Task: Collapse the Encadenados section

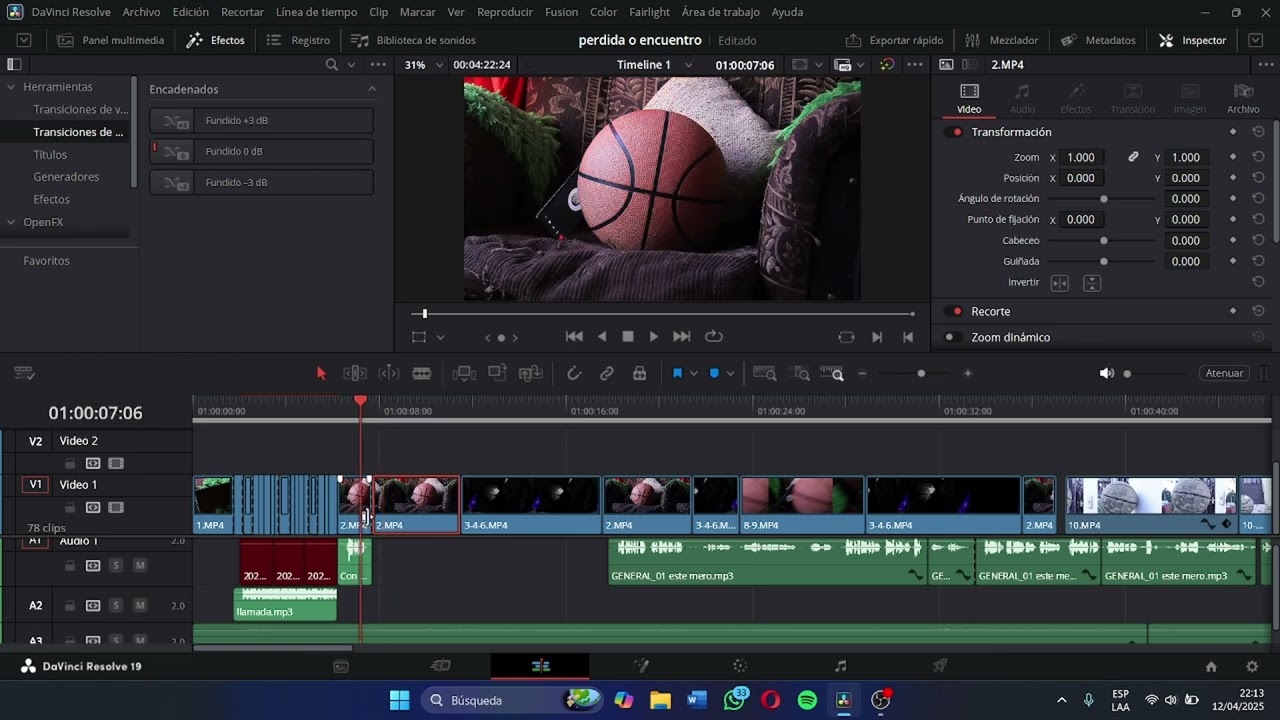Action: click(372, 89)
